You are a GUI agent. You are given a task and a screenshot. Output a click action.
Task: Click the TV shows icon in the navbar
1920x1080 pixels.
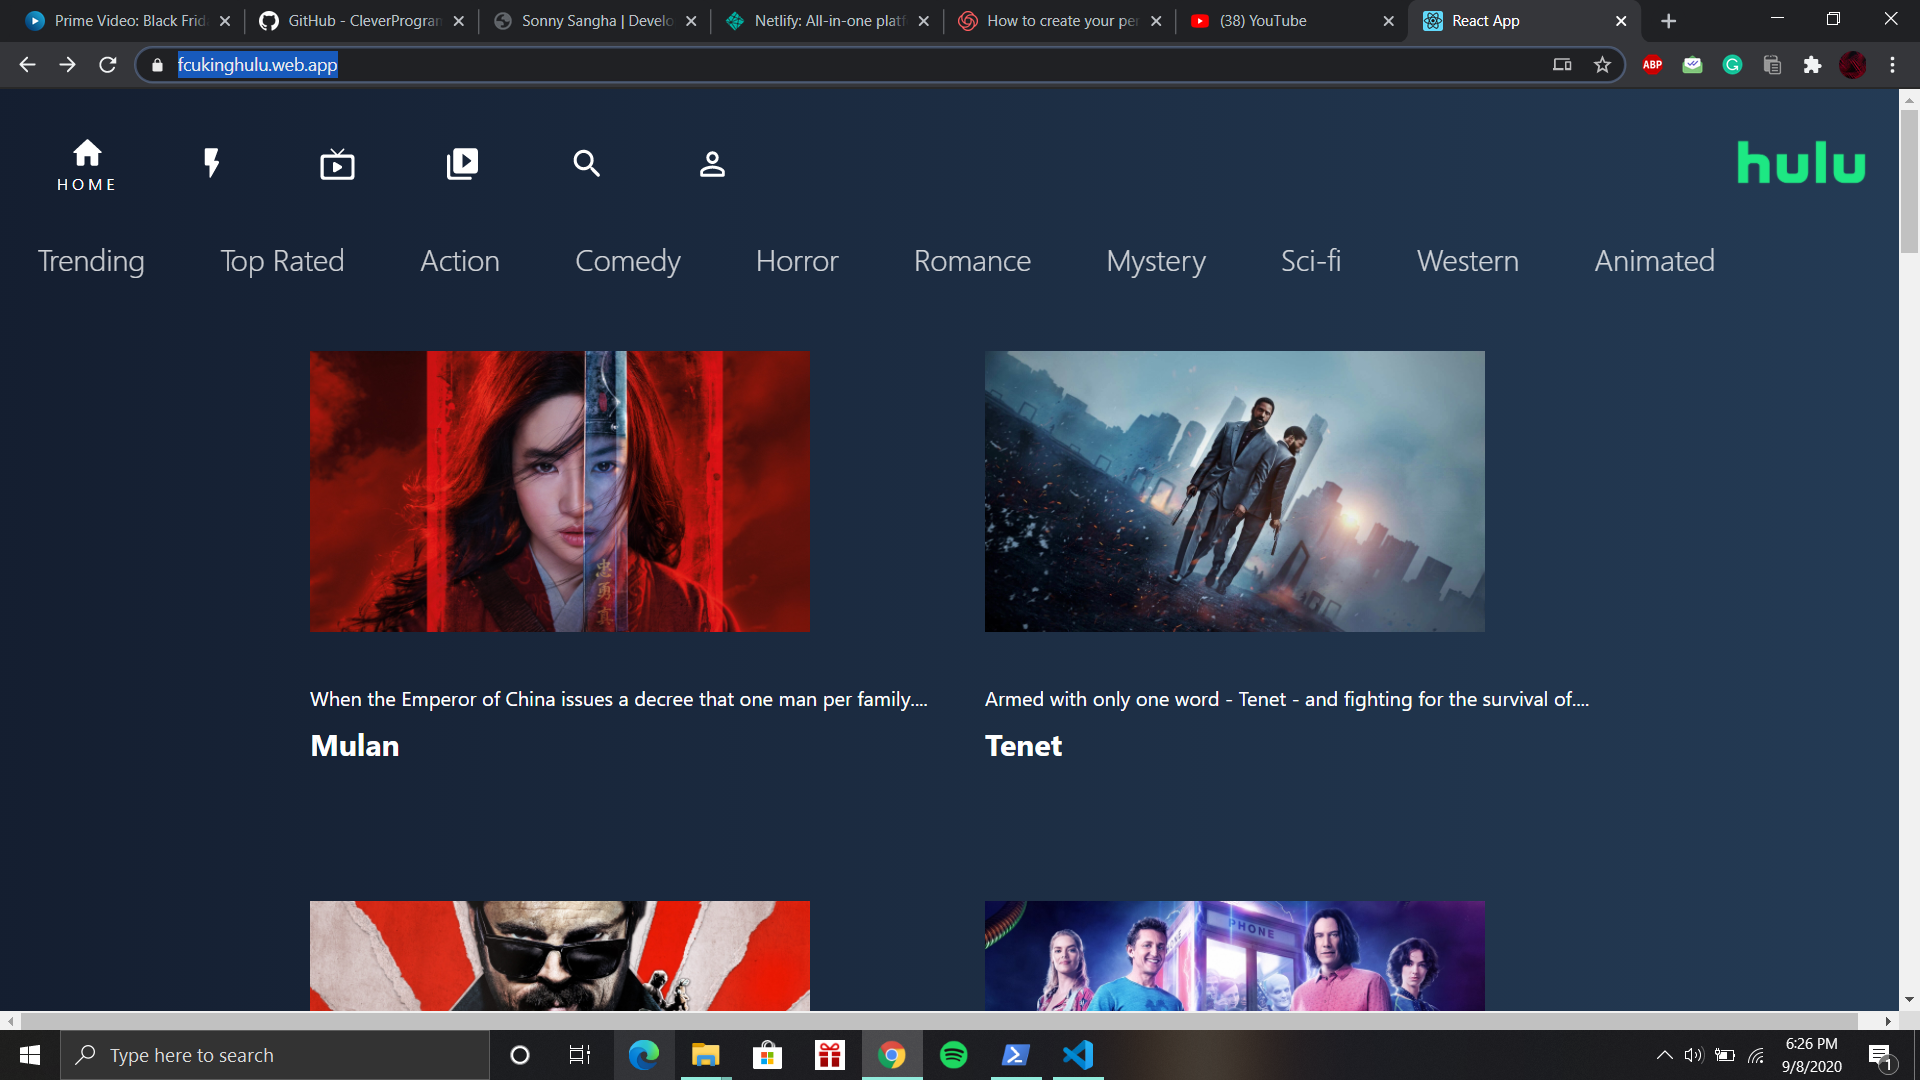pyautogui.click(x=336, y=163)
